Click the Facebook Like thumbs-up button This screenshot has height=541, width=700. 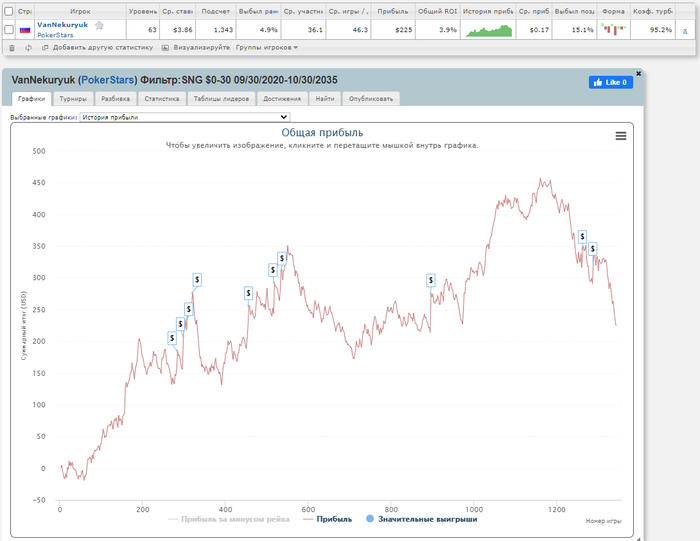click(x=610, y=82)
